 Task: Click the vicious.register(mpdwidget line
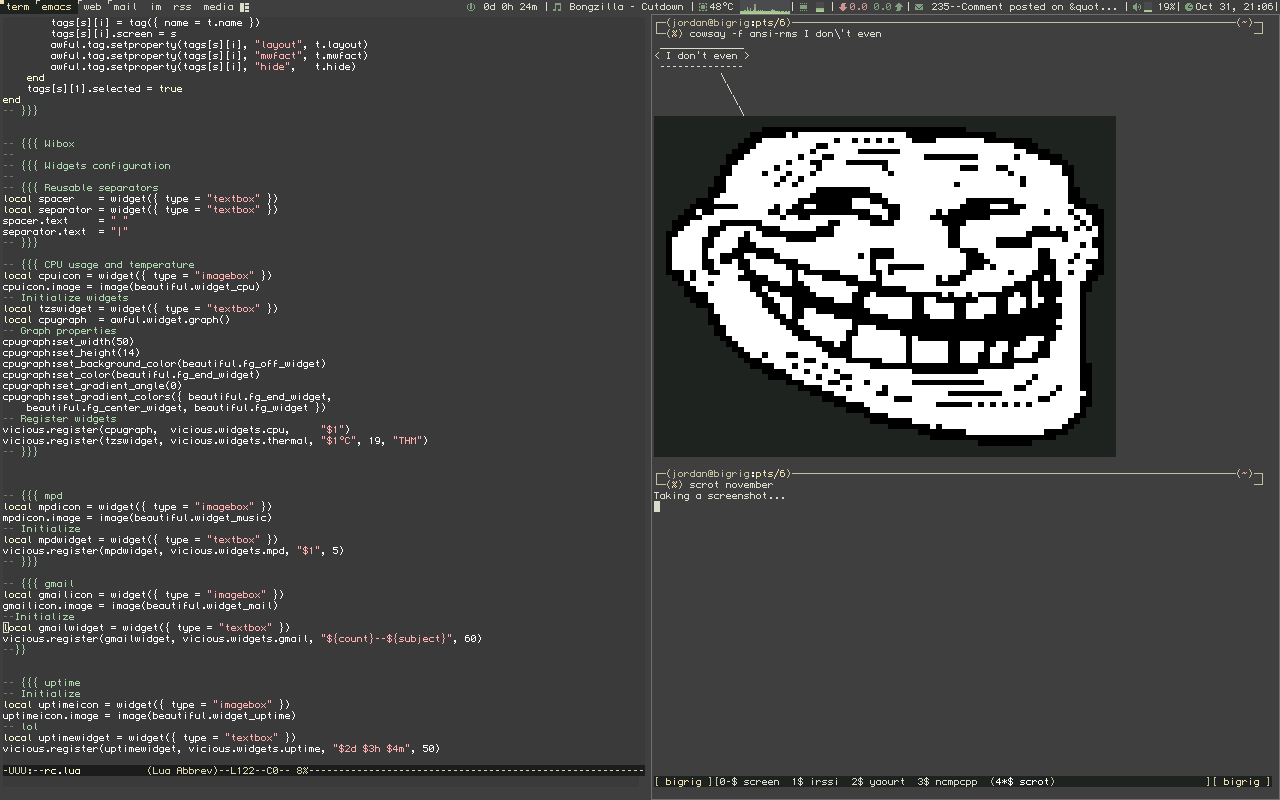[173, 551]
